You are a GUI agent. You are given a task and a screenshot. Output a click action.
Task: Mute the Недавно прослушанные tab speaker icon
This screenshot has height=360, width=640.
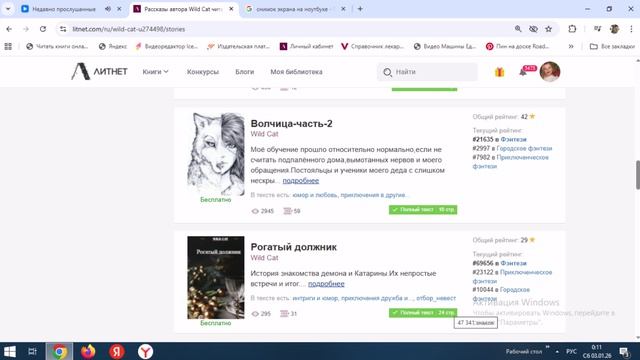pyautogui.click(x=108, y=9)
